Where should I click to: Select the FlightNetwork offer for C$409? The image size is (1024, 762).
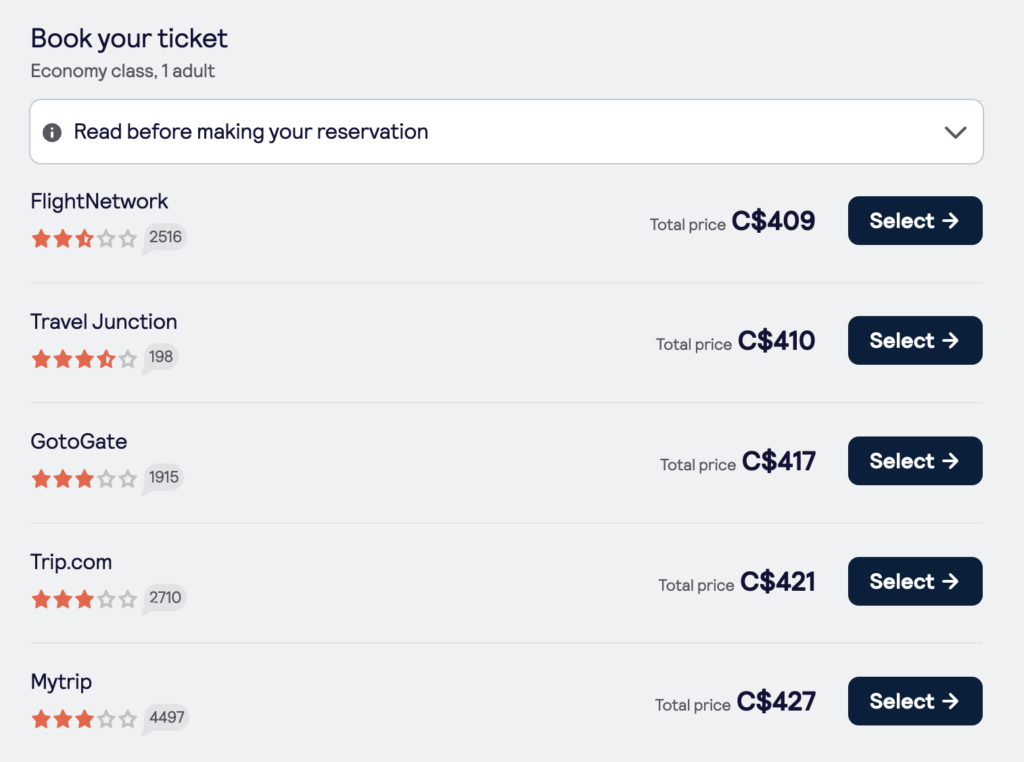[914, 220]
